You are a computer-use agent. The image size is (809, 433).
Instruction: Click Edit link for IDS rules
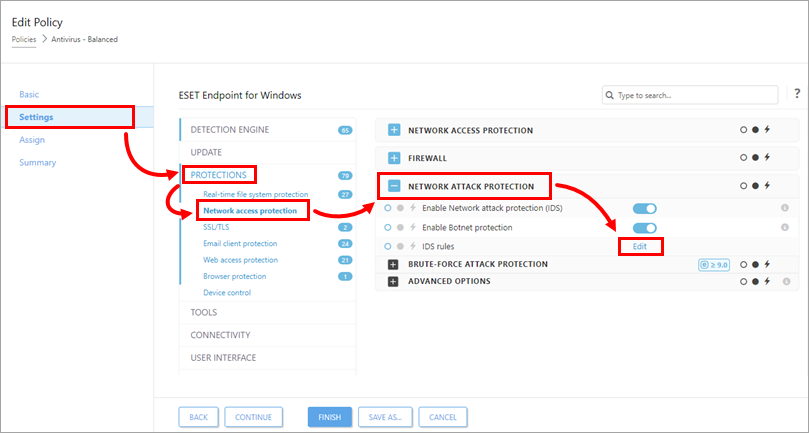pyautogui.click(x=640, y=247)
